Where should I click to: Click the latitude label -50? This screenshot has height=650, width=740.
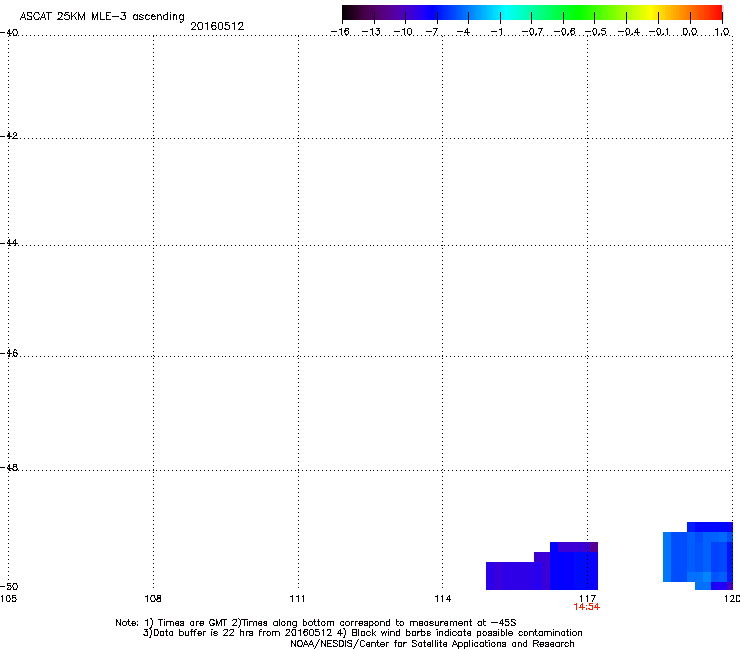point(9,586)
